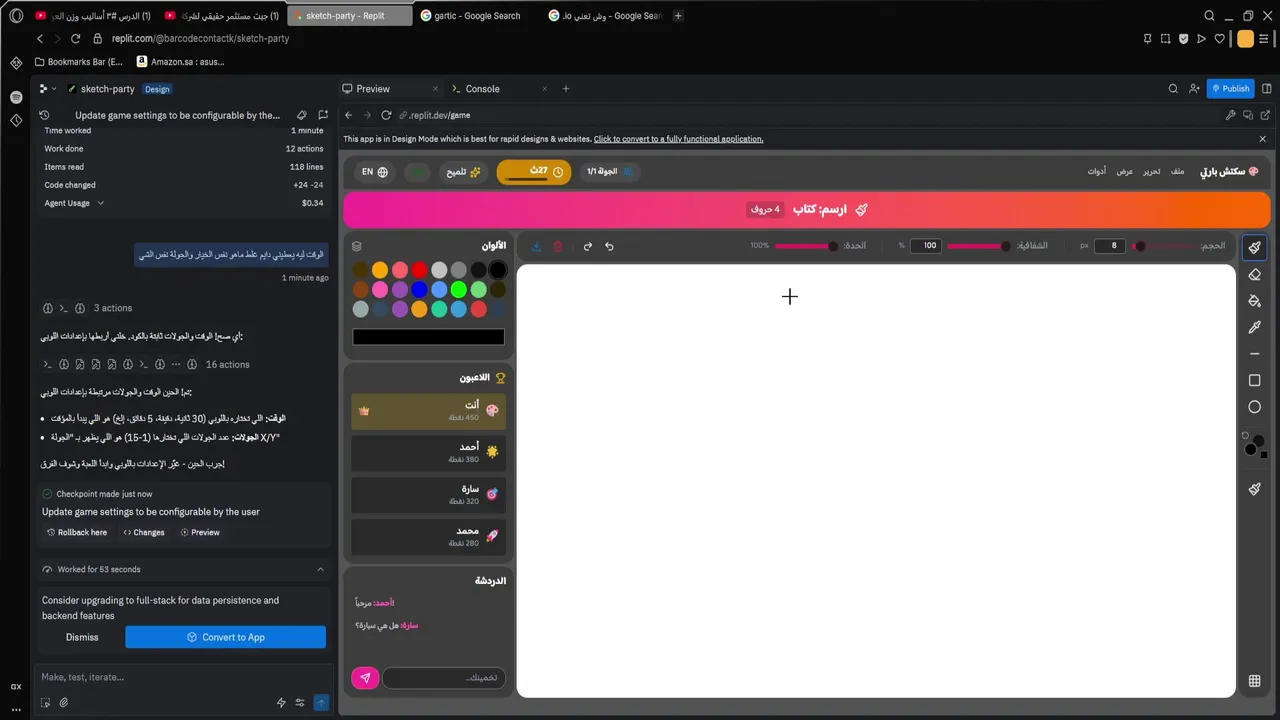Image resolution: width=1280 pixels, height=720 pixels.
Task: Open the تحرير (Edit) menu
Action: 1152,172
